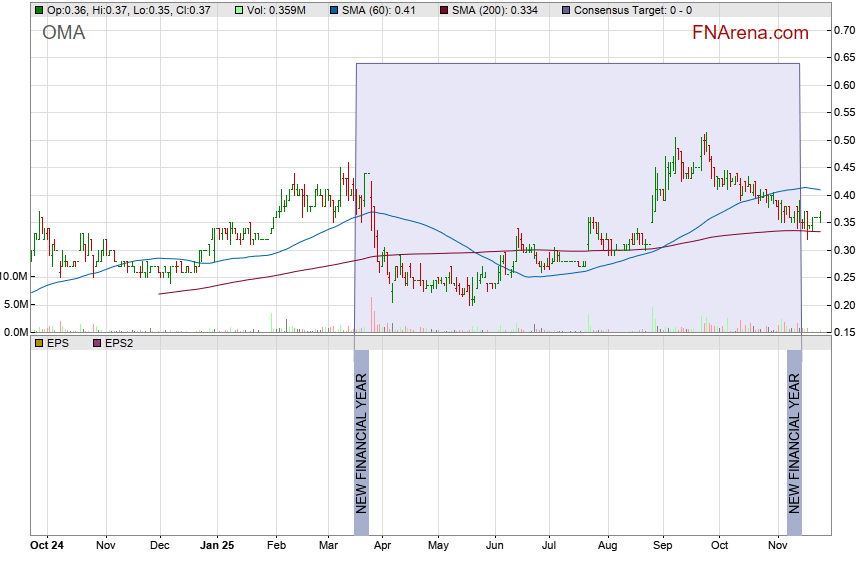Click the green OHLC price legend swatch
Image resolution: width=859 pixels, height=566 pixels.
coord(39,10)
